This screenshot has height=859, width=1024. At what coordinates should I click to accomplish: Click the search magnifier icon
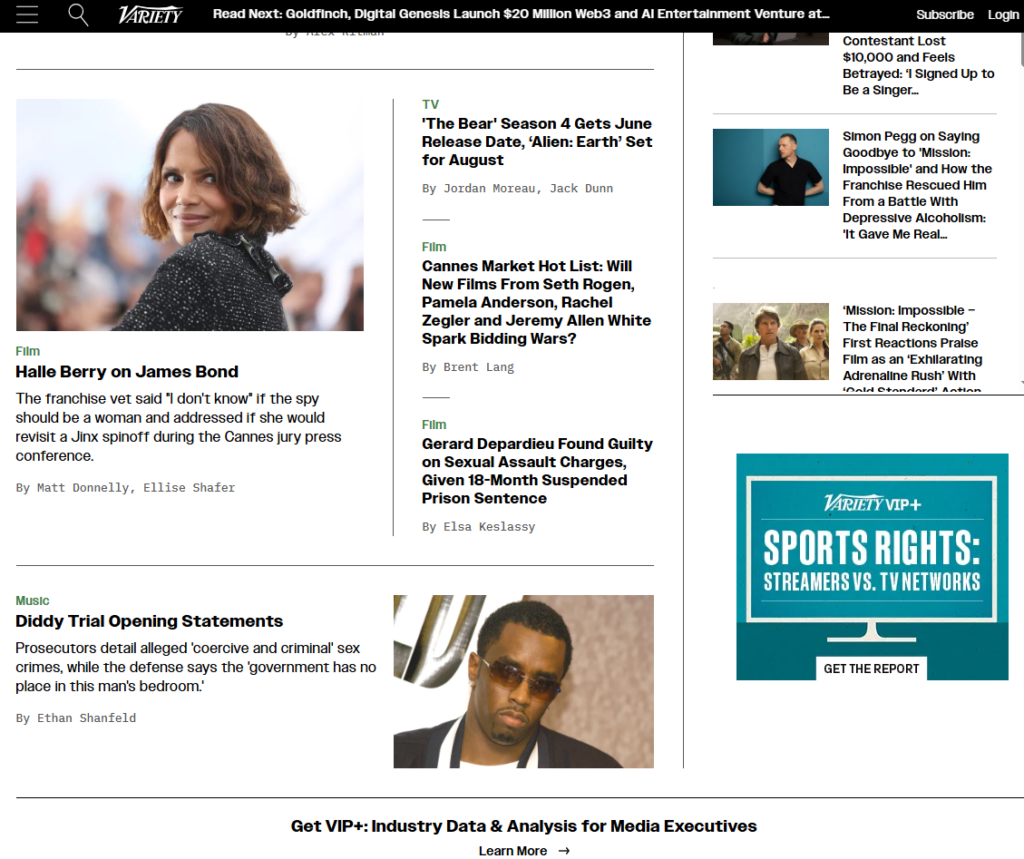click(78, 14)
